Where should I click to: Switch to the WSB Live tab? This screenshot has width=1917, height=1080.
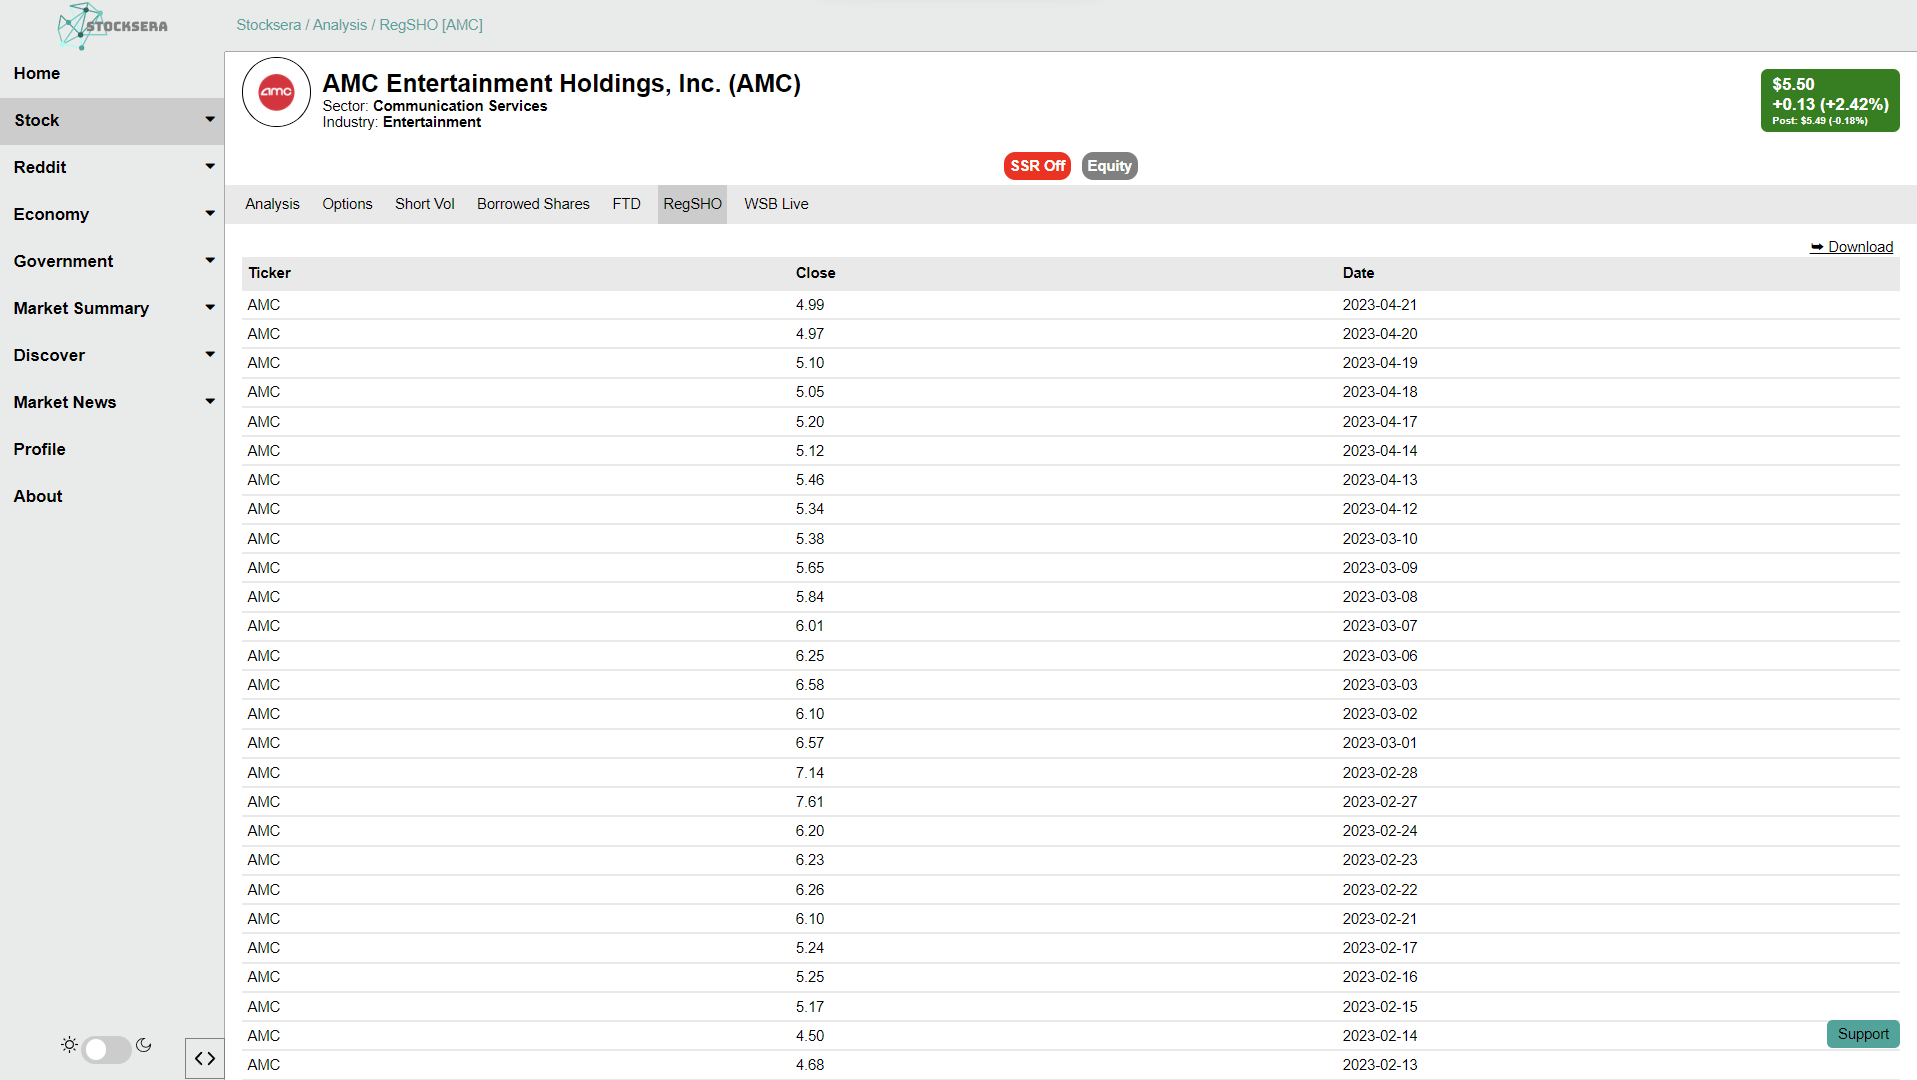[776, 204]
